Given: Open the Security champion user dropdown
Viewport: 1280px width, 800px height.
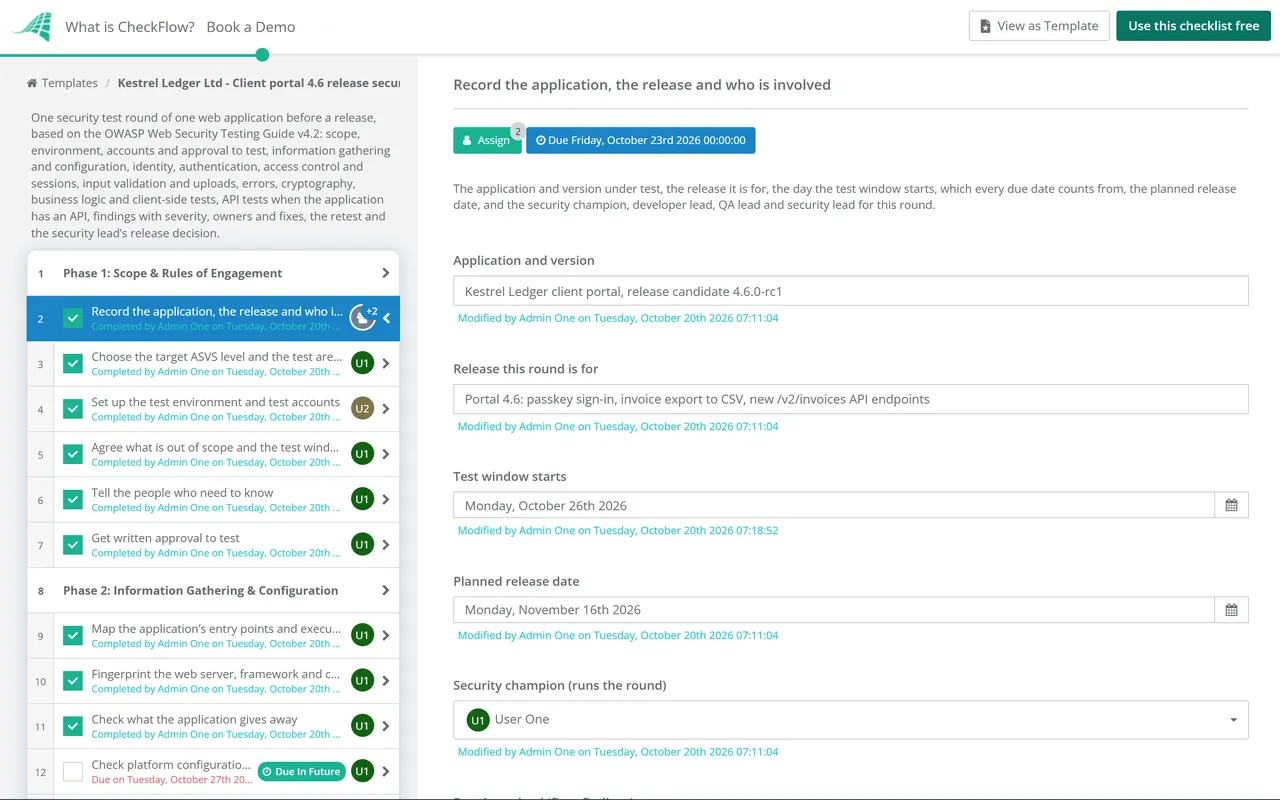Looking at the screenshot, I should [851, 720].
